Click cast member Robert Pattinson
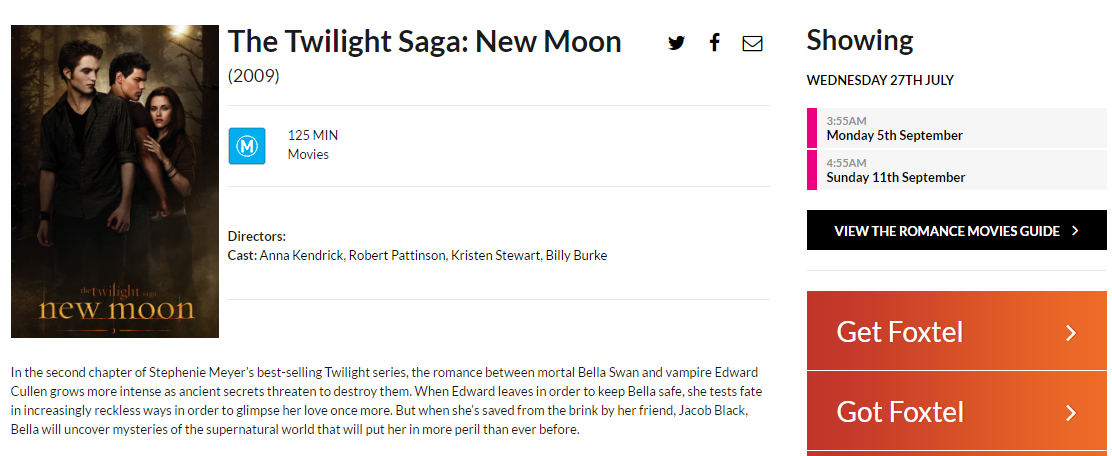 click(x=398, y=256)
